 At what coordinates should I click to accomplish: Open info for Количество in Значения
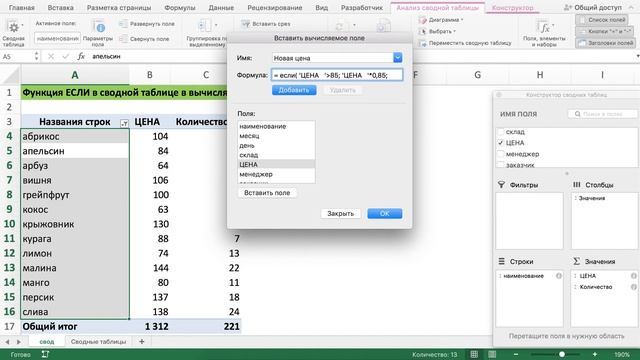(x=633, y=287)
